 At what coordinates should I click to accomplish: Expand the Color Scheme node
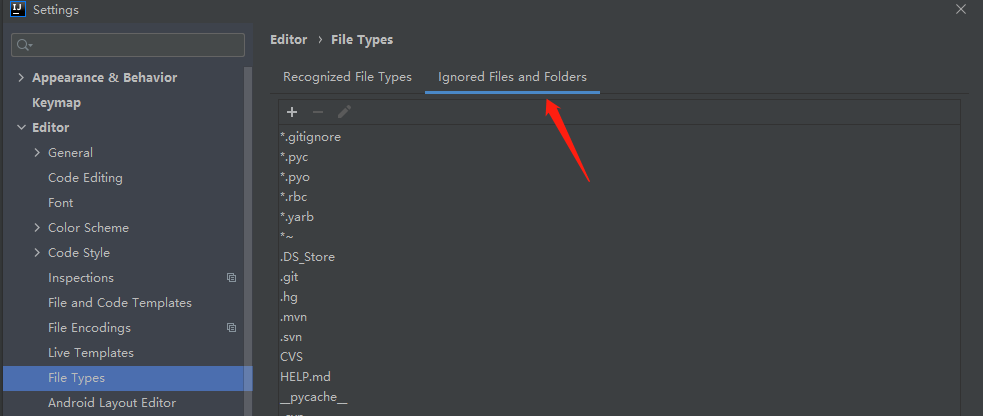tap(37, 228)
